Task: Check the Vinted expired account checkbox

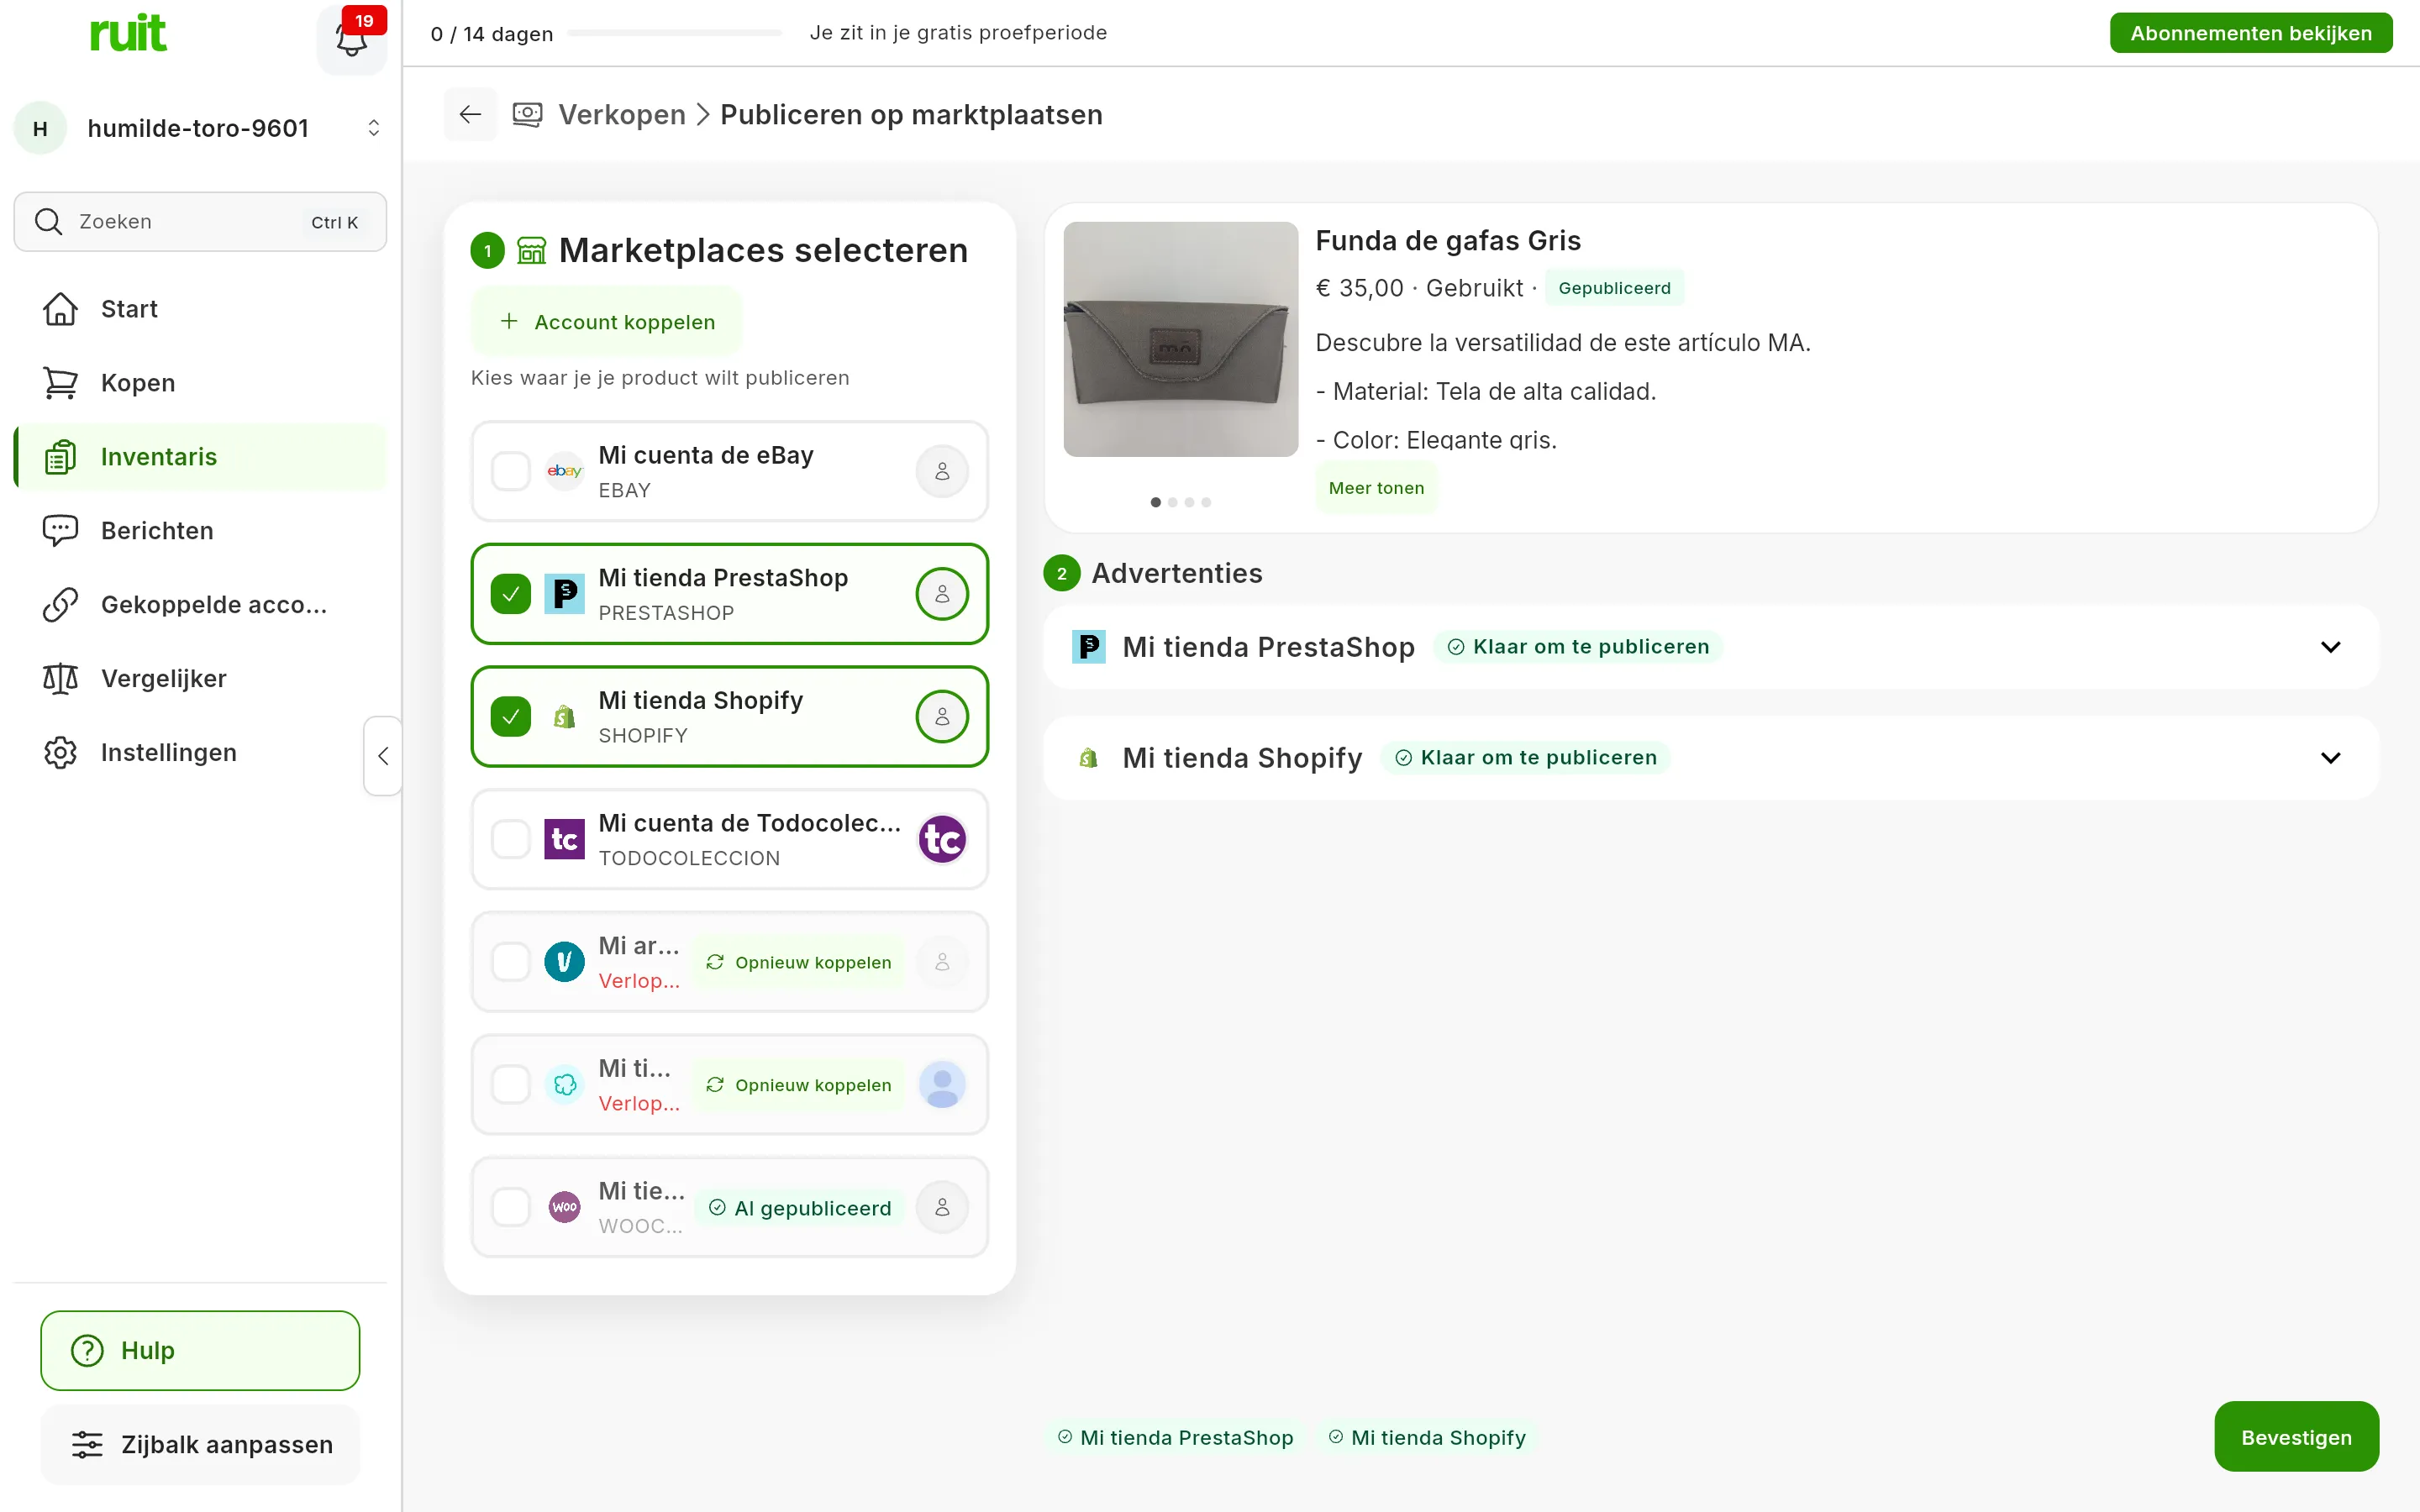Action: (x=510, y=962)
